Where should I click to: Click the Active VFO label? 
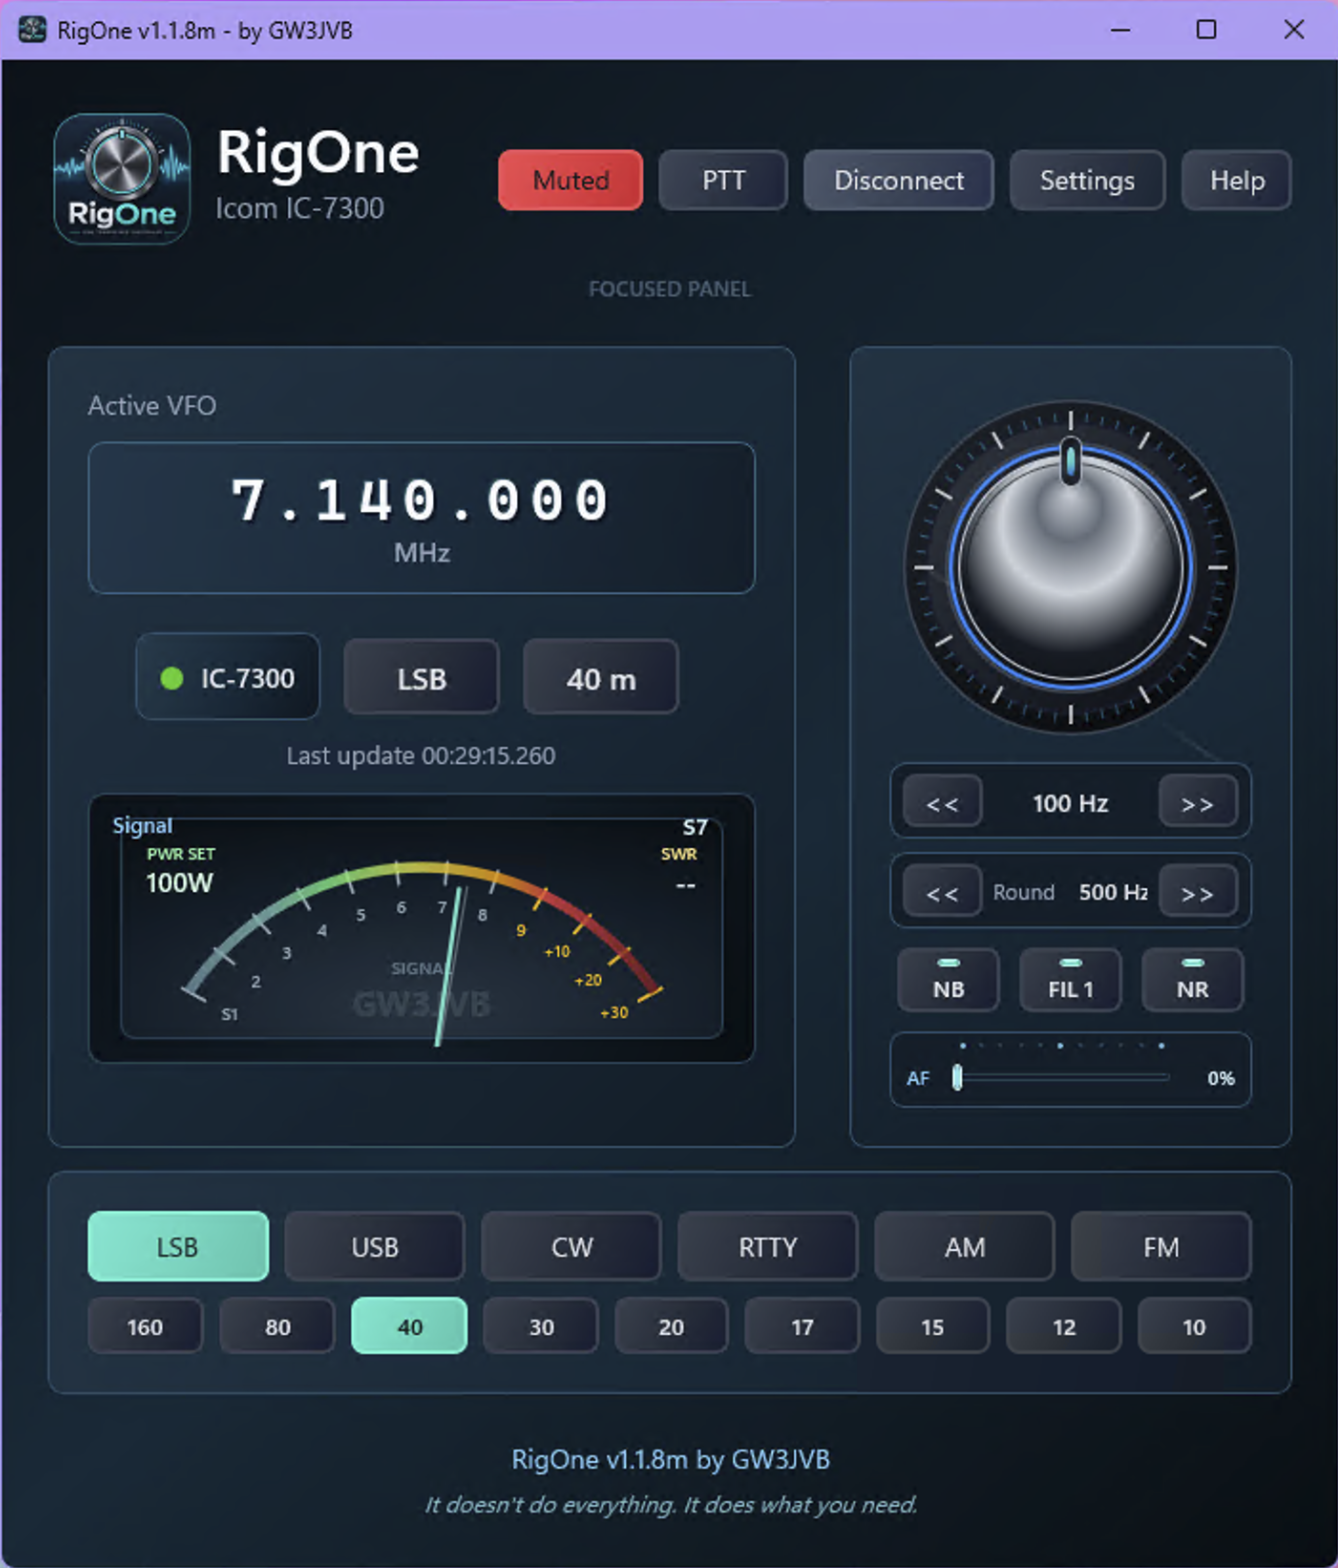pyautogui.click(x=152, y=405)
